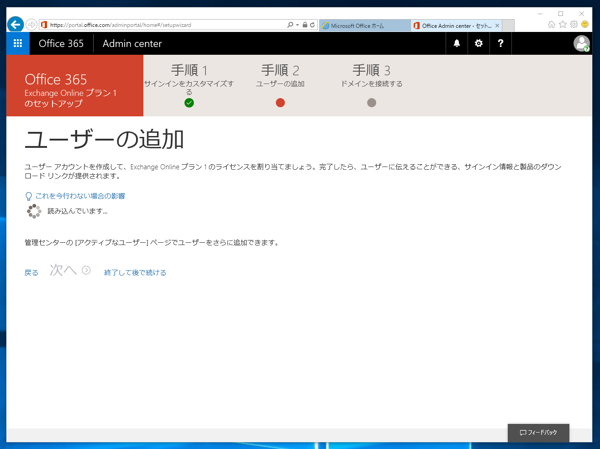Click the 戻る link
The width and height of the screenshot is (600, 449).
pos(31,273)
